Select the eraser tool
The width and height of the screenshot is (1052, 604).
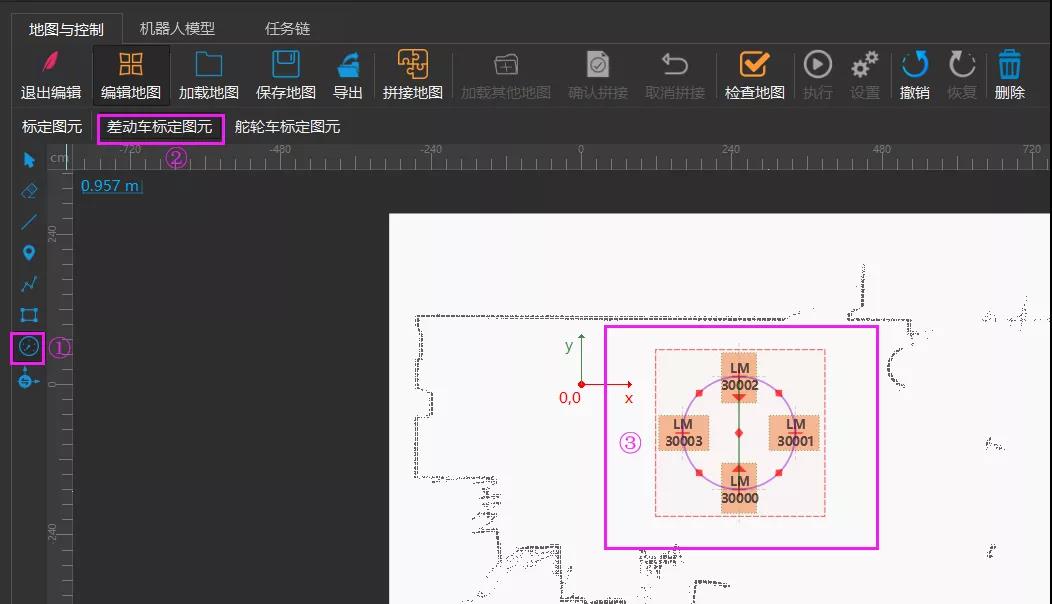coord(28,191)
